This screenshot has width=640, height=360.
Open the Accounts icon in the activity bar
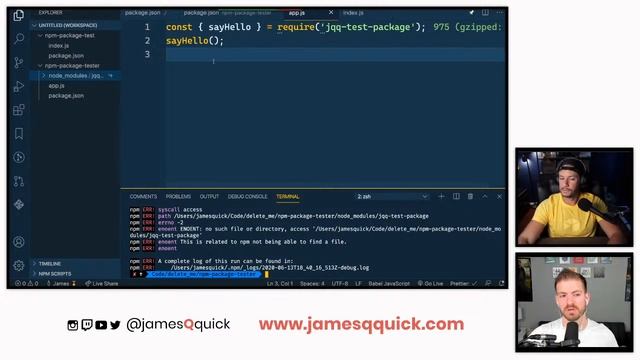[x=18, y=242]
